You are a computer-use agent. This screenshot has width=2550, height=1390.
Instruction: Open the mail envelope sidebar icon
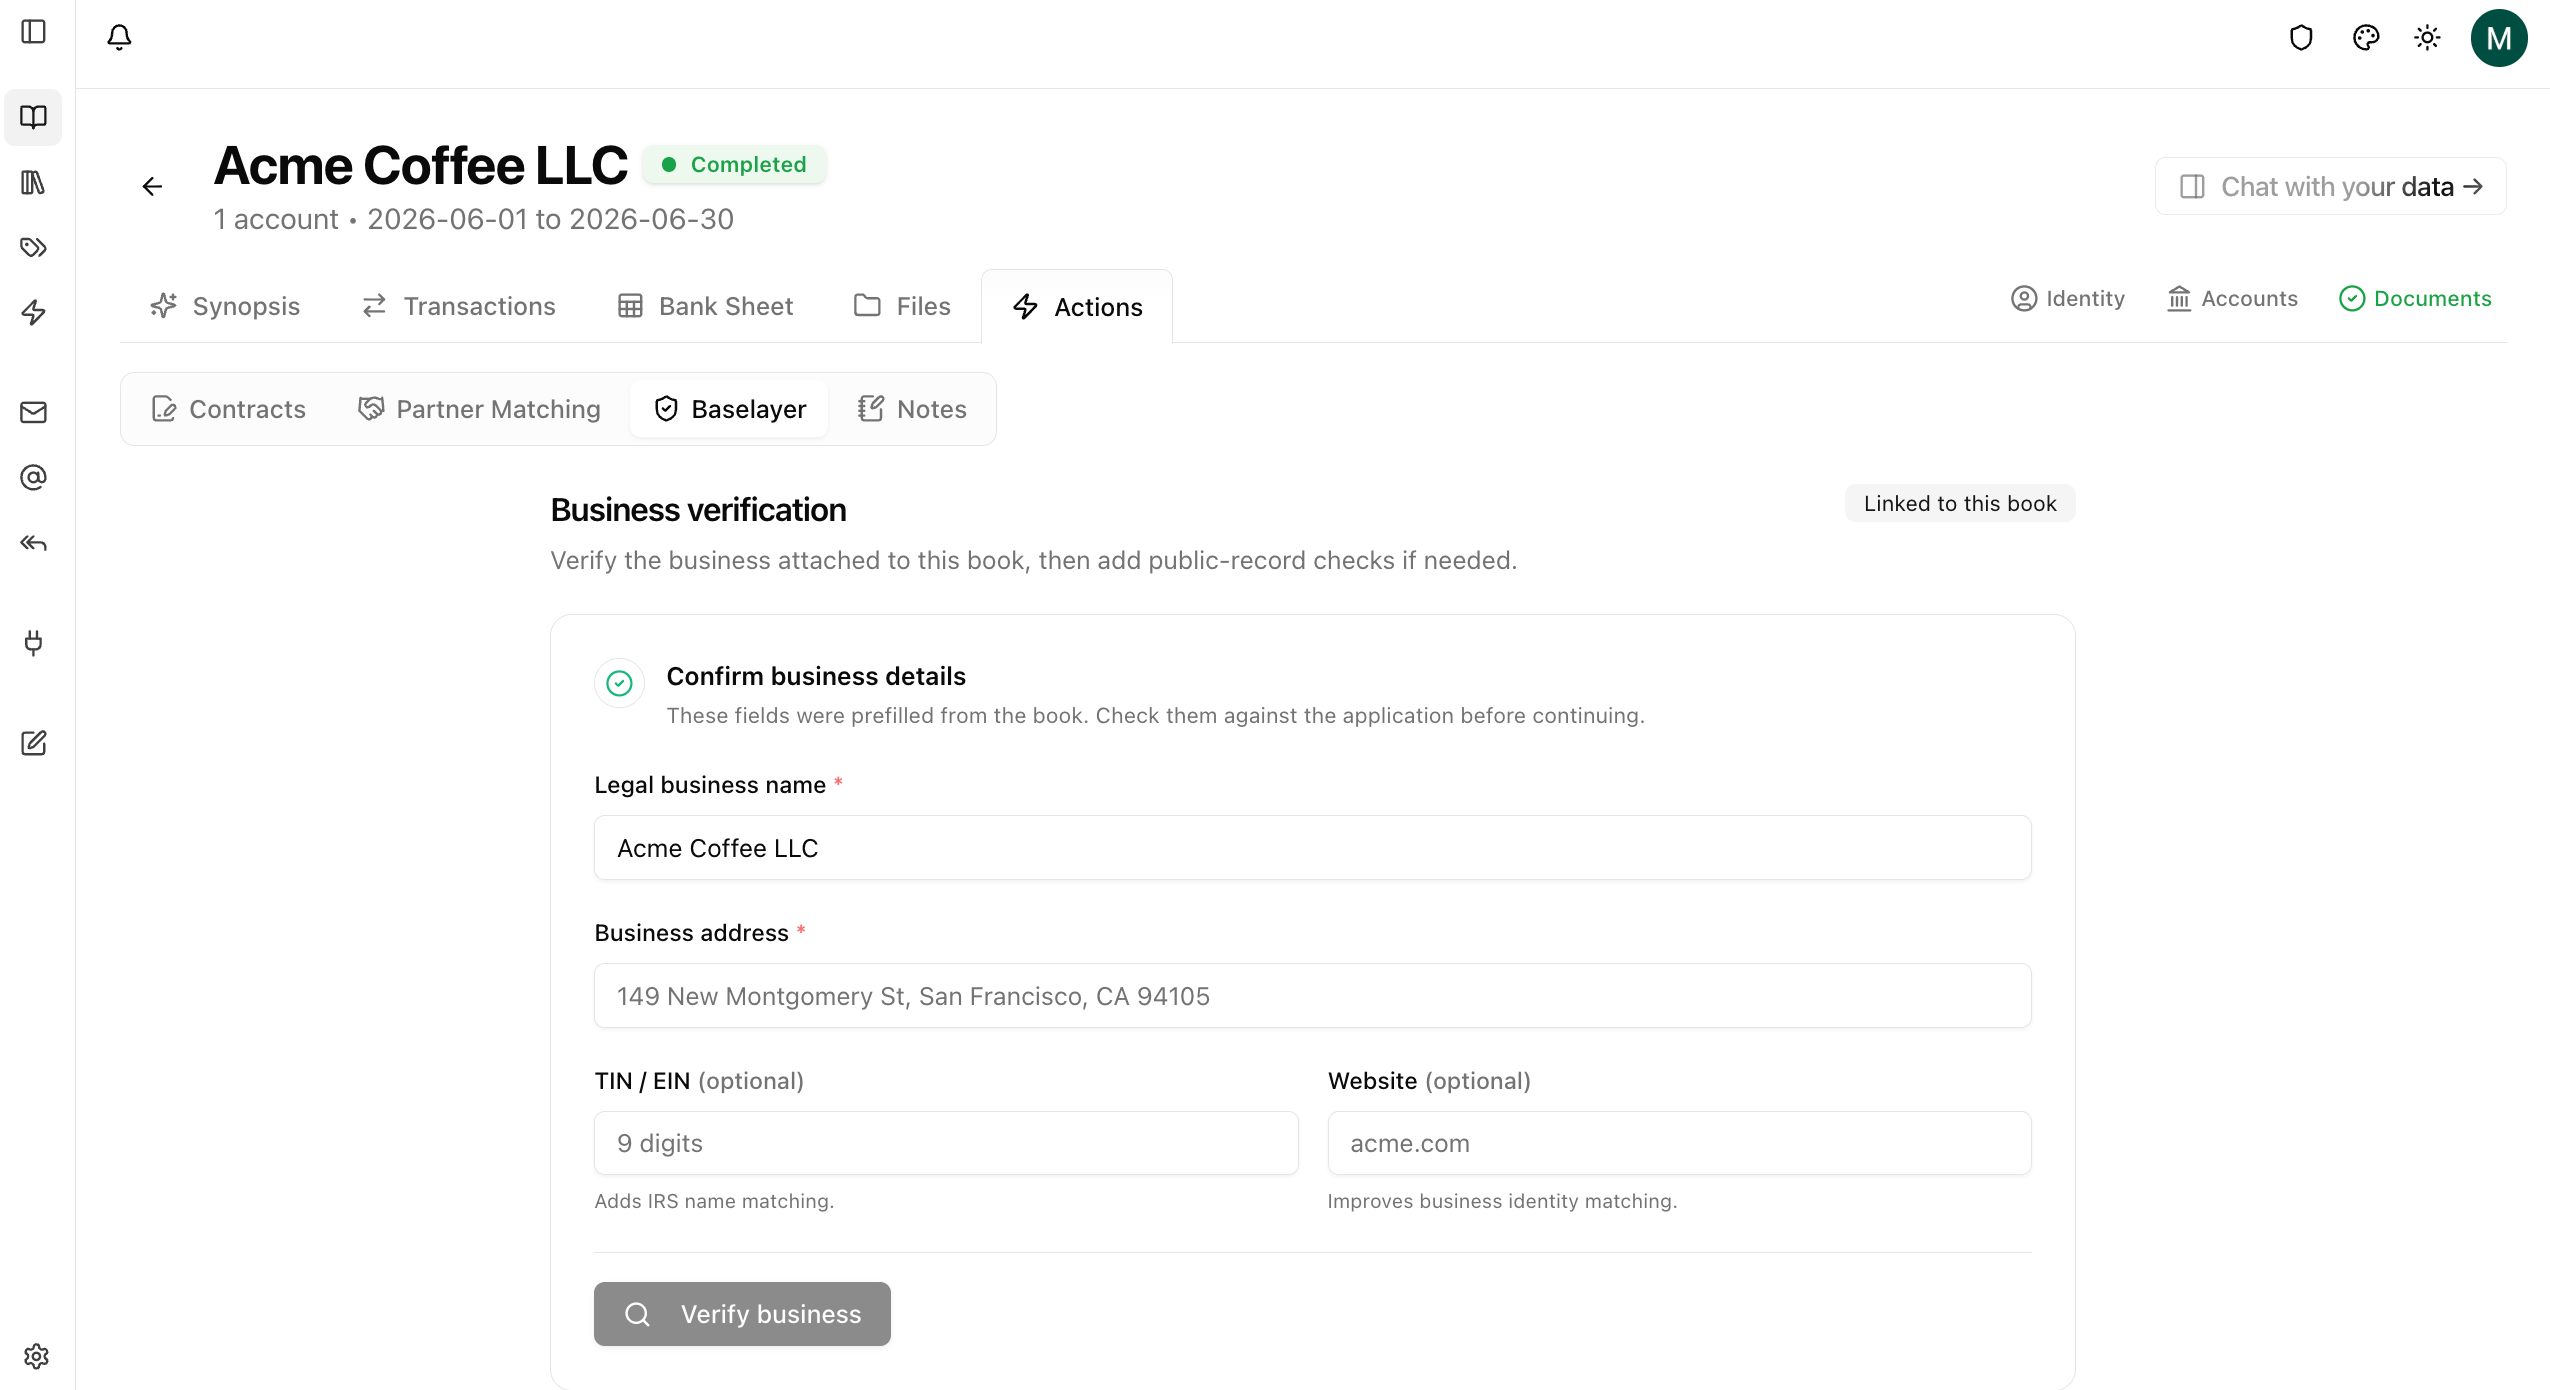coord(34,412)
